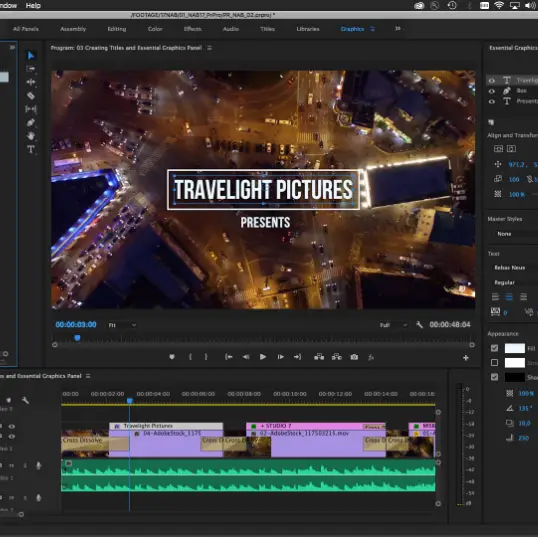Uncheck the Shadow checkbox
The height and width of the screenshot is (538, 538).
click(x=494, y=377)
